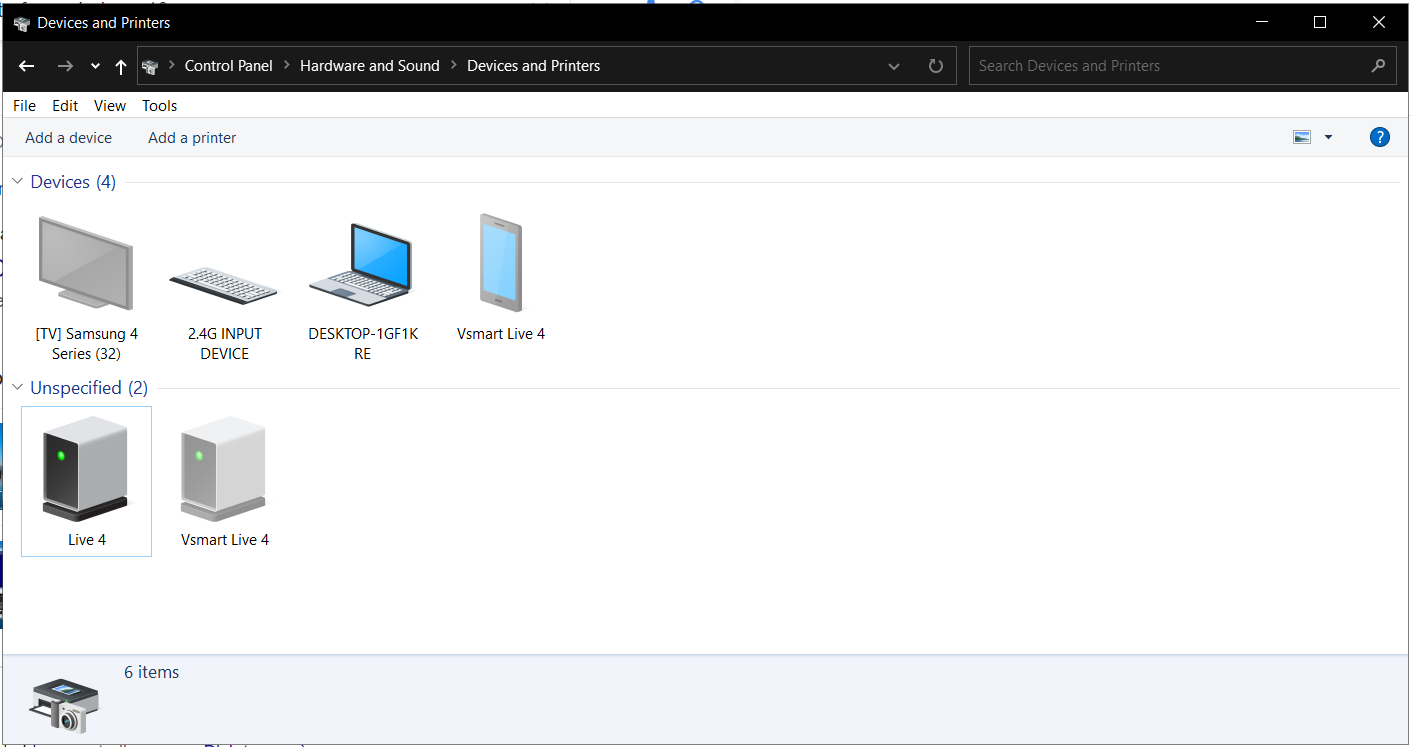Go up one level with up arrow

pos(121,66)
